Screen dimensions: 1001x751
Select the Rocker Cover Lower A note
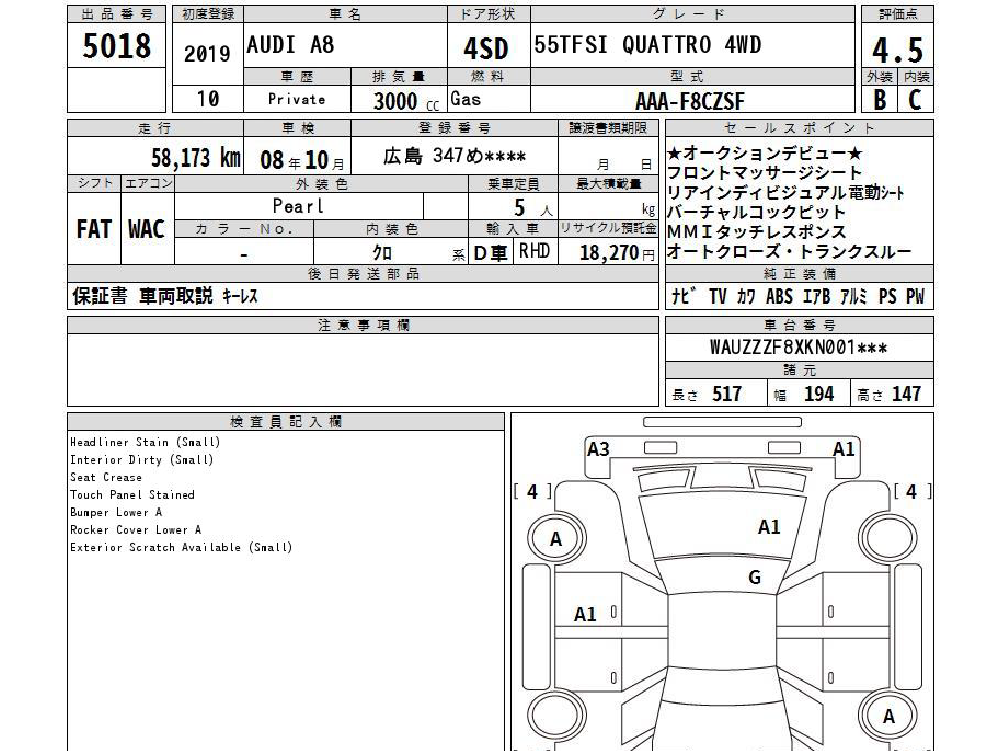click(135, 530)
